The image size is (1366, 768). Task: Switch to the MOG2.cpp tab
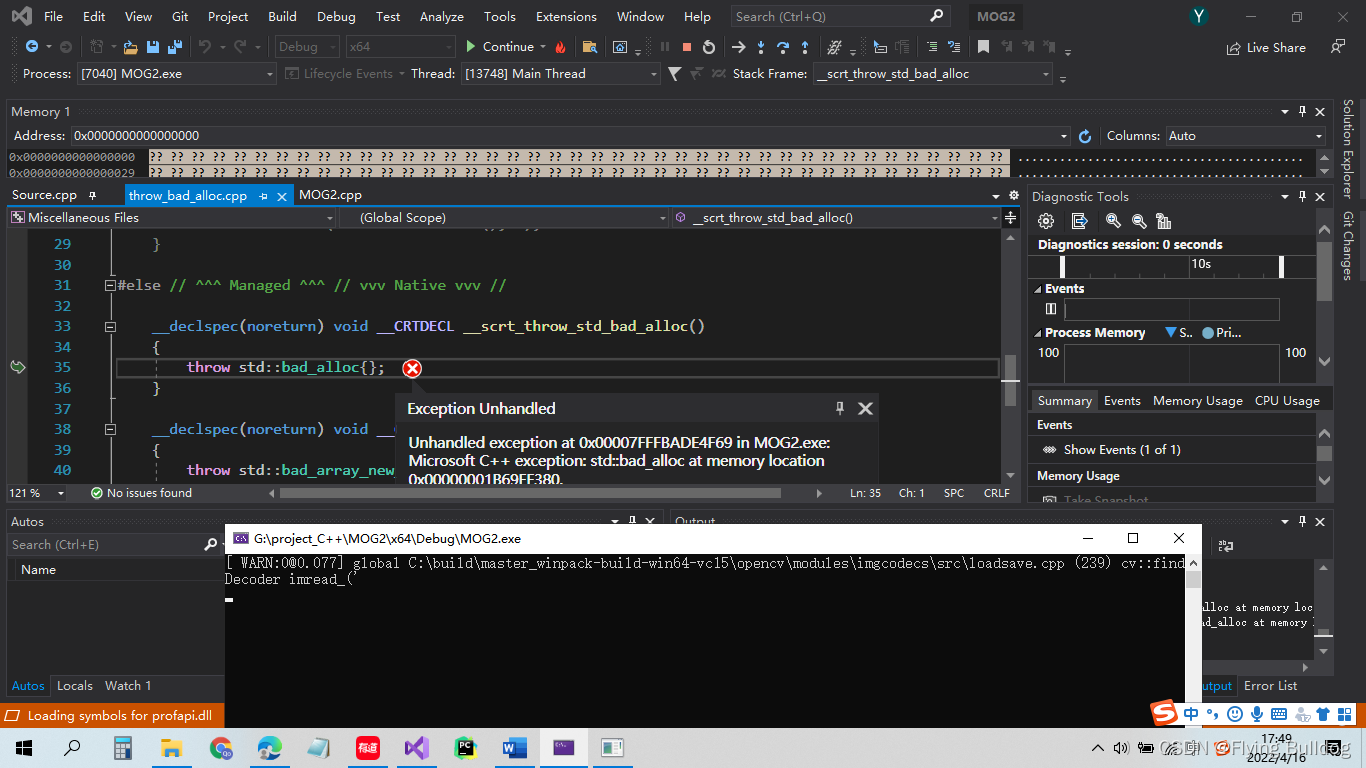[x=330, y=196]
